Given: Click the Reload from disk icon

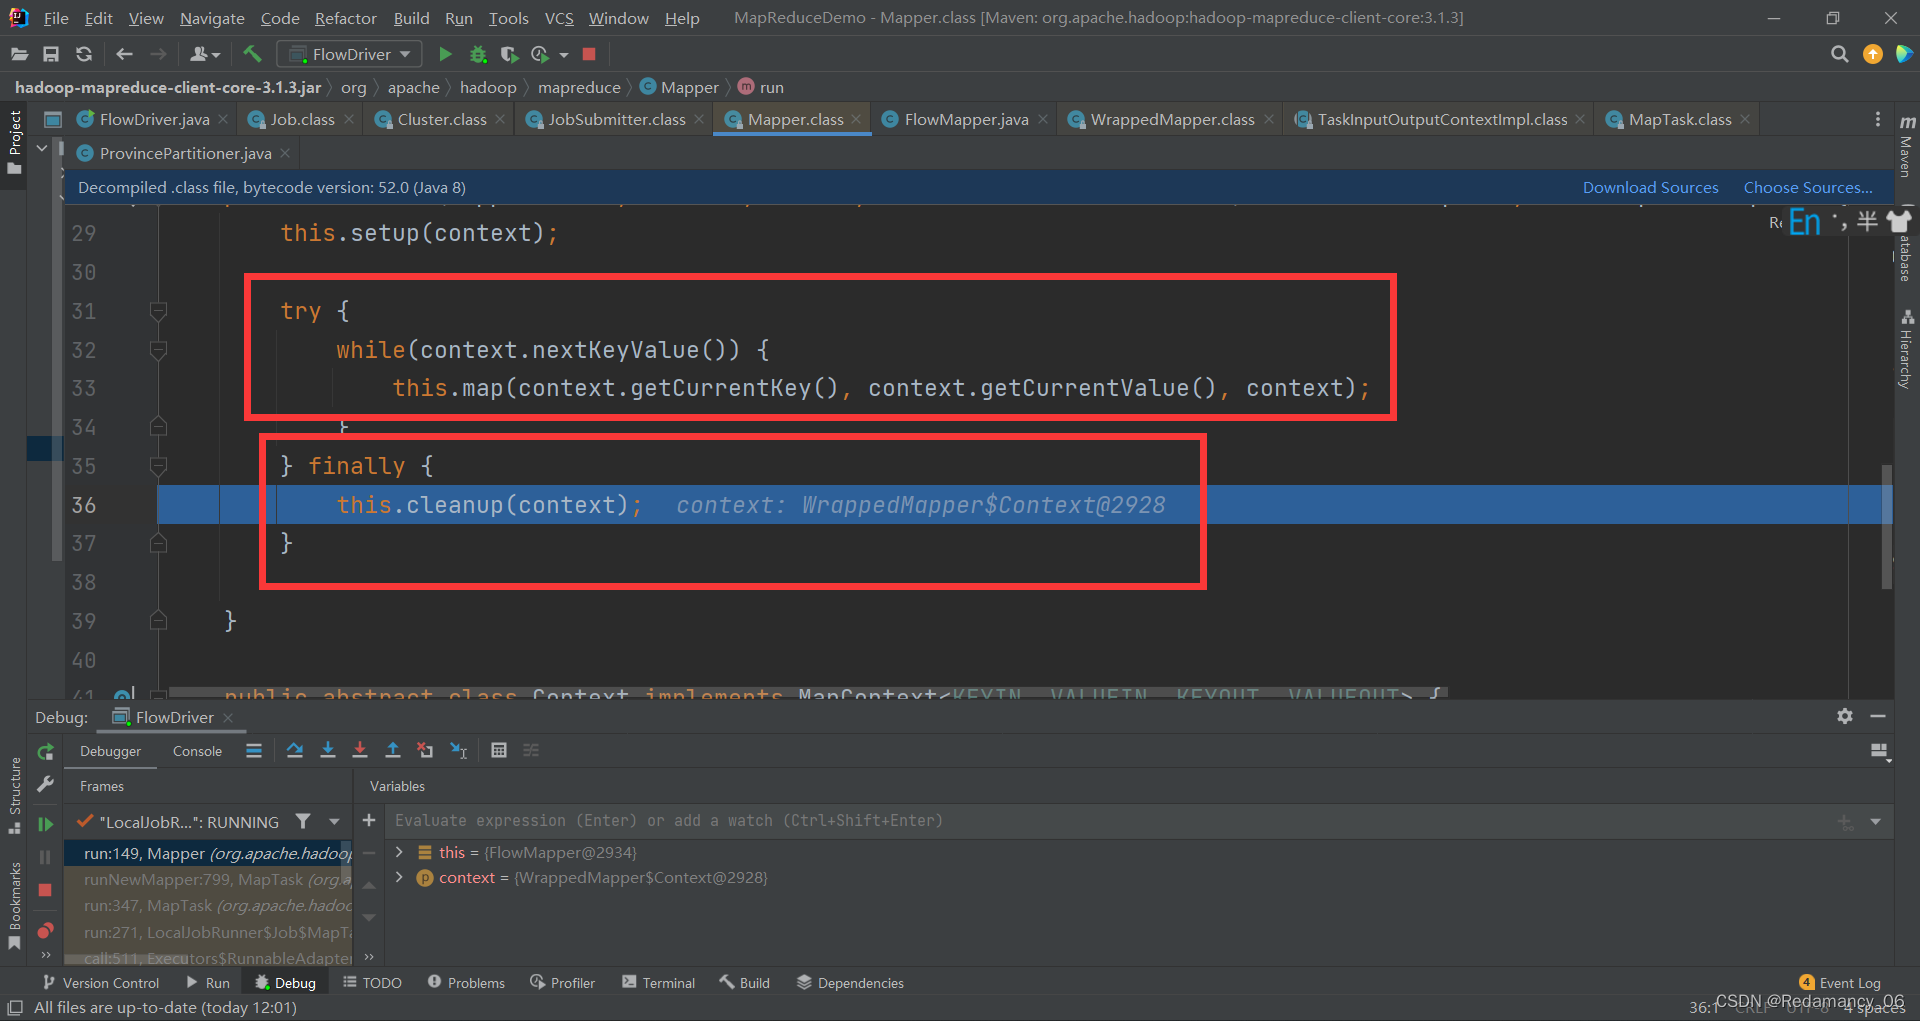Looking at the screenshot, I should click(x=84, y=54).
